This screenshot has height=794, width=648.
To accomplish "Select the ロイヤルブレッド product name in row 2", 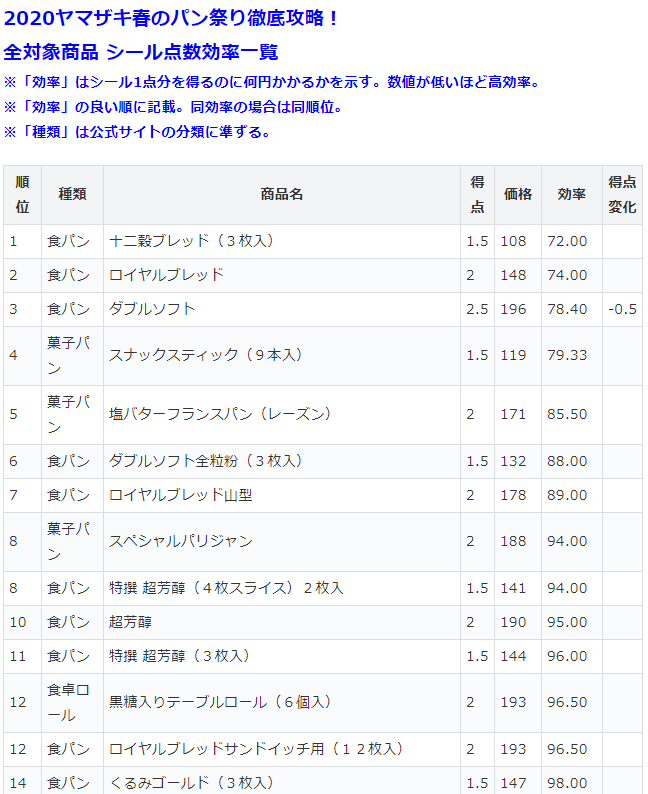I will [x=166, y=275].
